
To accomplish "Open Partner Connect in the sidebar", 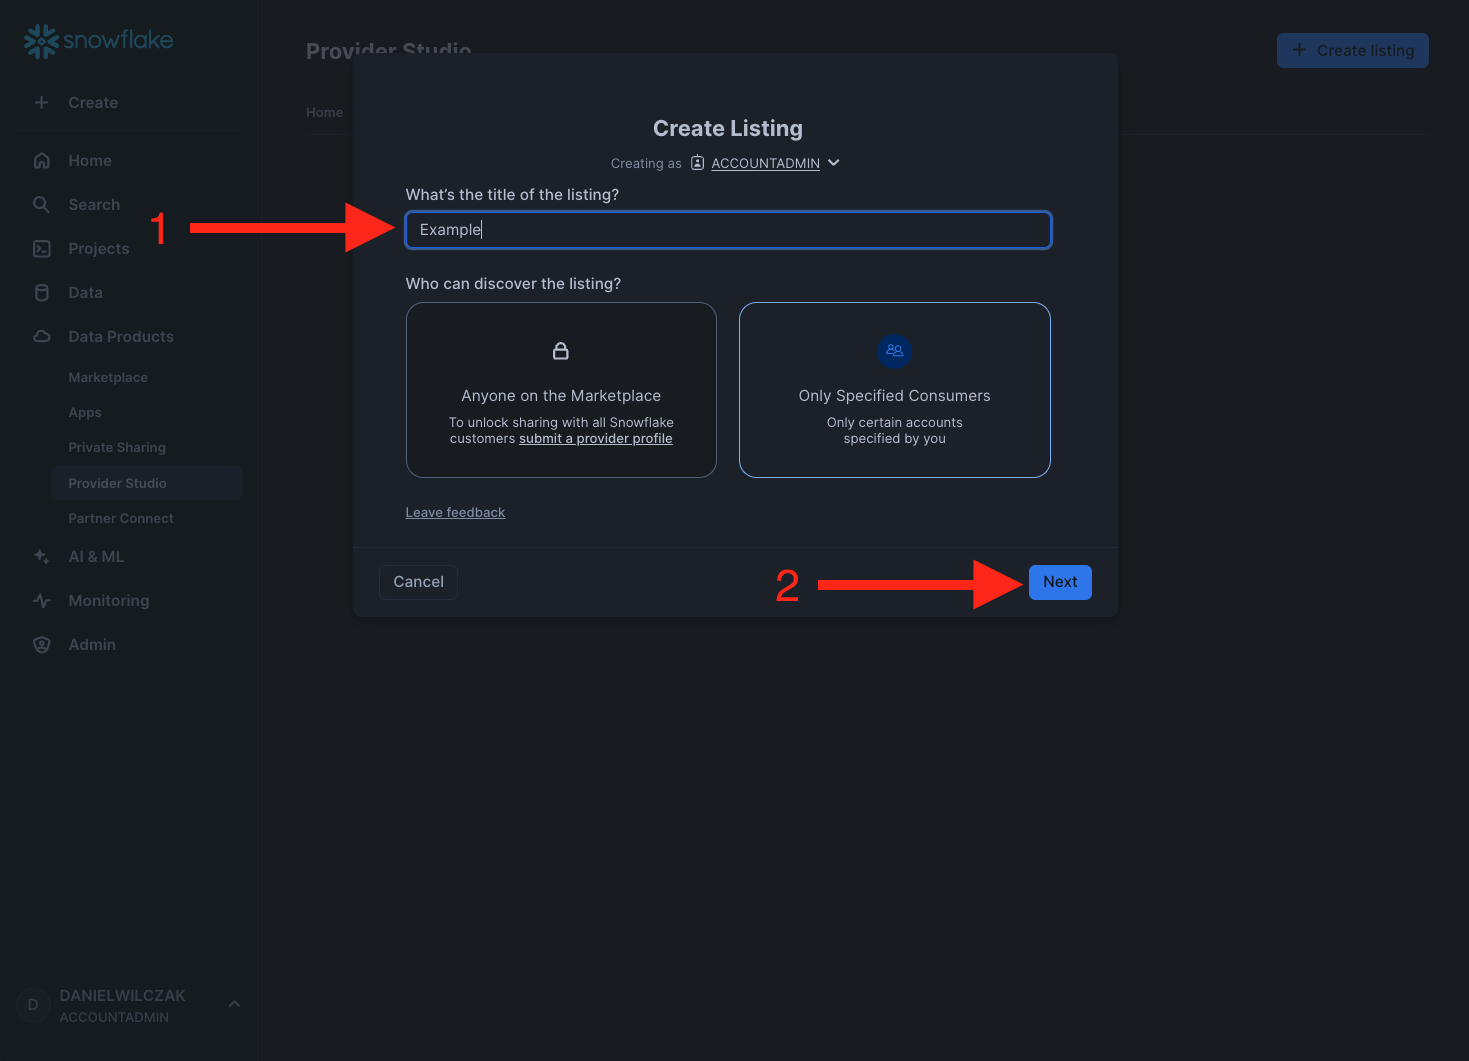I will tap(121, 519).
